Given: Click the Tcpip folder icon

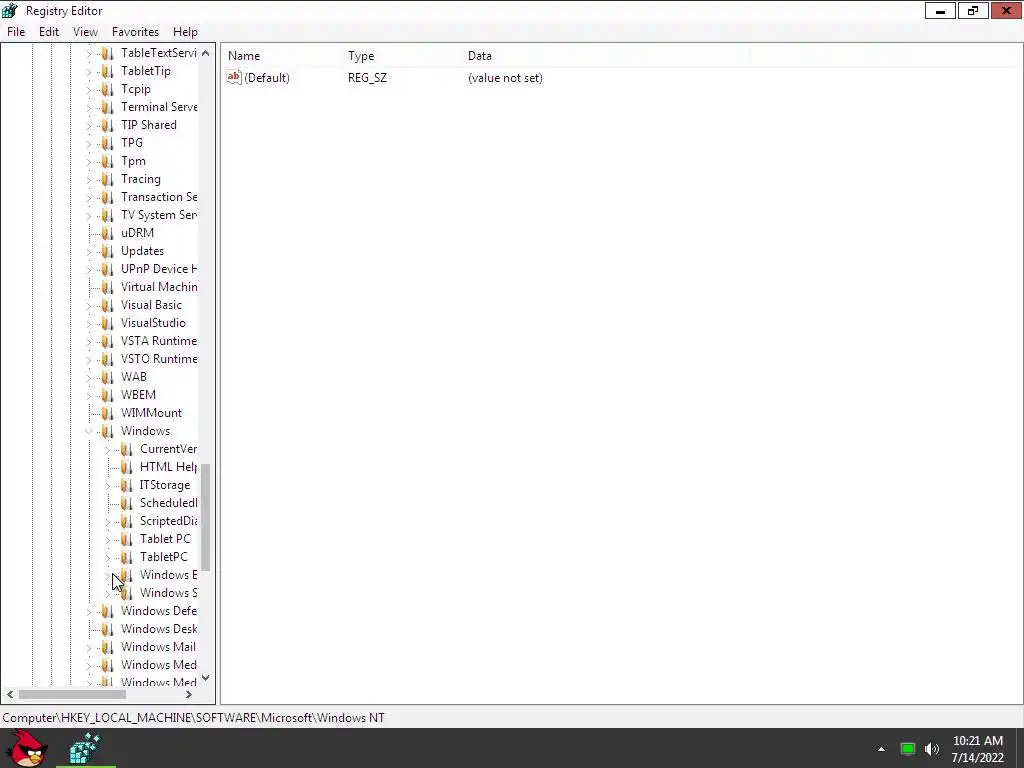Looking at the screenshot, I should 108,89.
